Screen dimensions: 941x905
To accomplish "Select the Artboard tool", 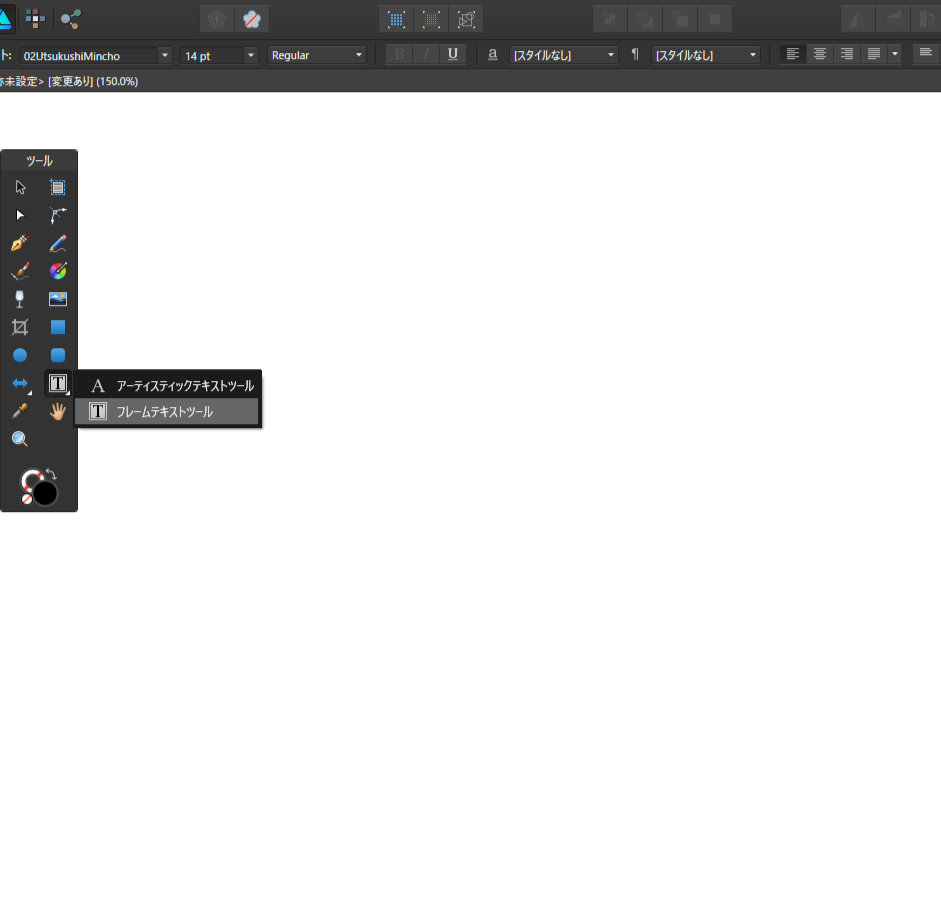I will (58, 187).
